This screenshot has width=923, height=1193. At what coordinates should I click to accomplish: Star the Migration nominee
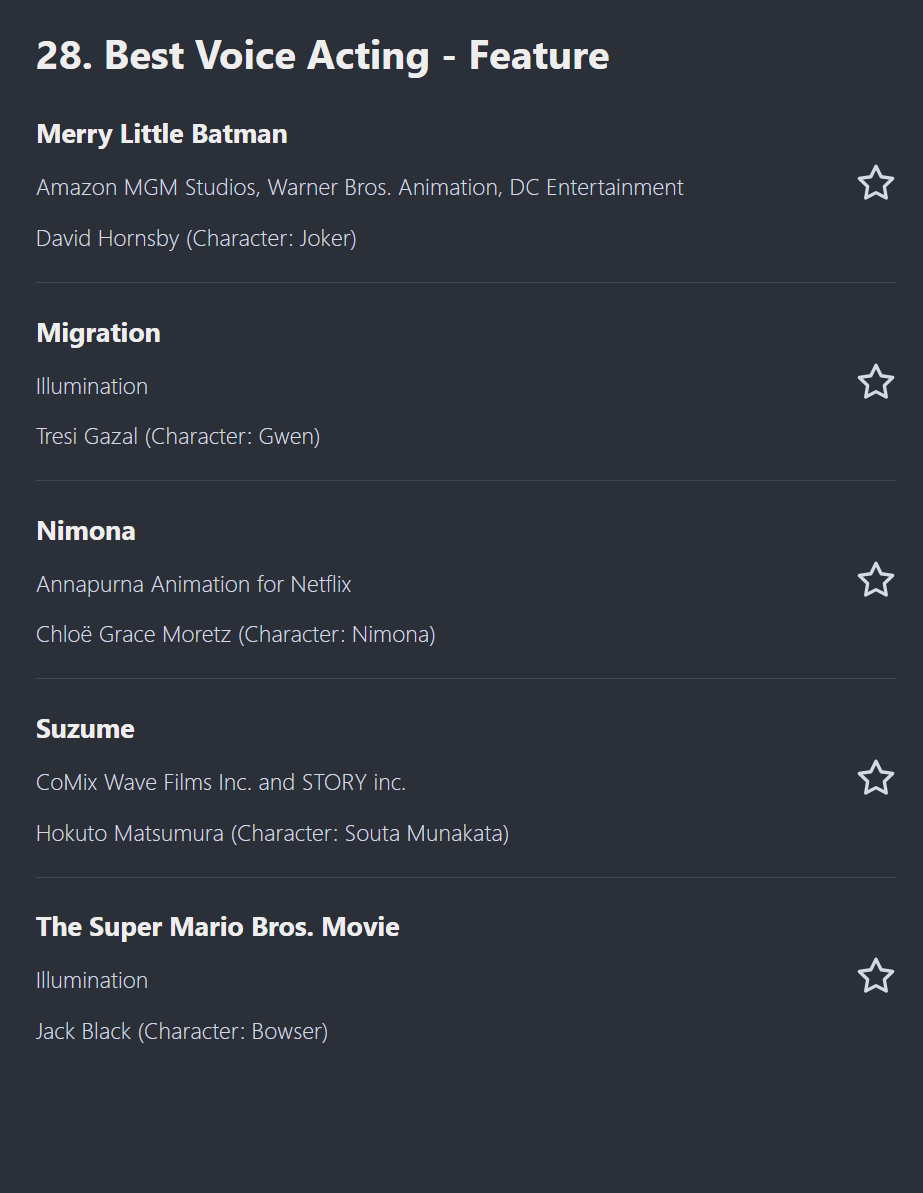875,382
